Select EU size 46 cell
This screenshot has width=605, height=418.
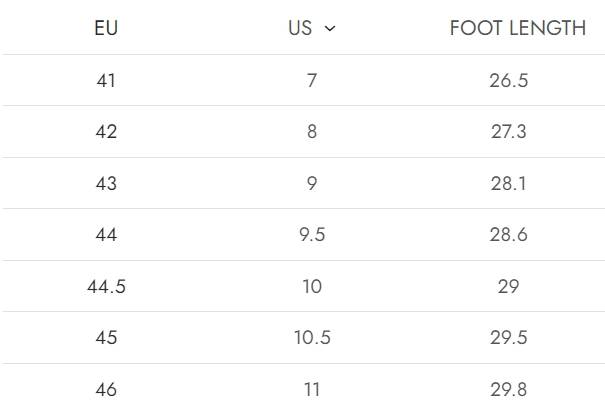coord(106,389)
